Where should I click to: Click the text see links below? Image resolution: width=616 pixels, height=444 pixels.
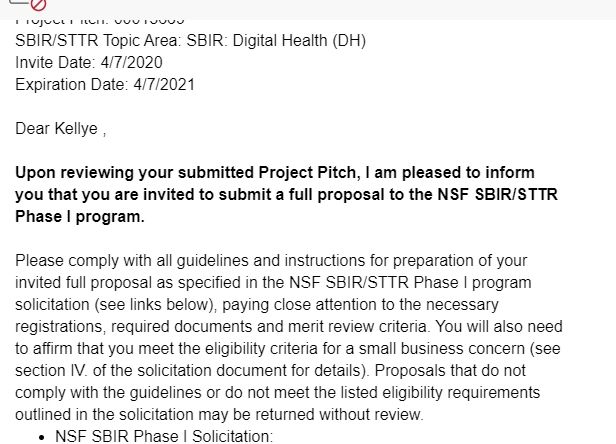click(x=155, y=305)
